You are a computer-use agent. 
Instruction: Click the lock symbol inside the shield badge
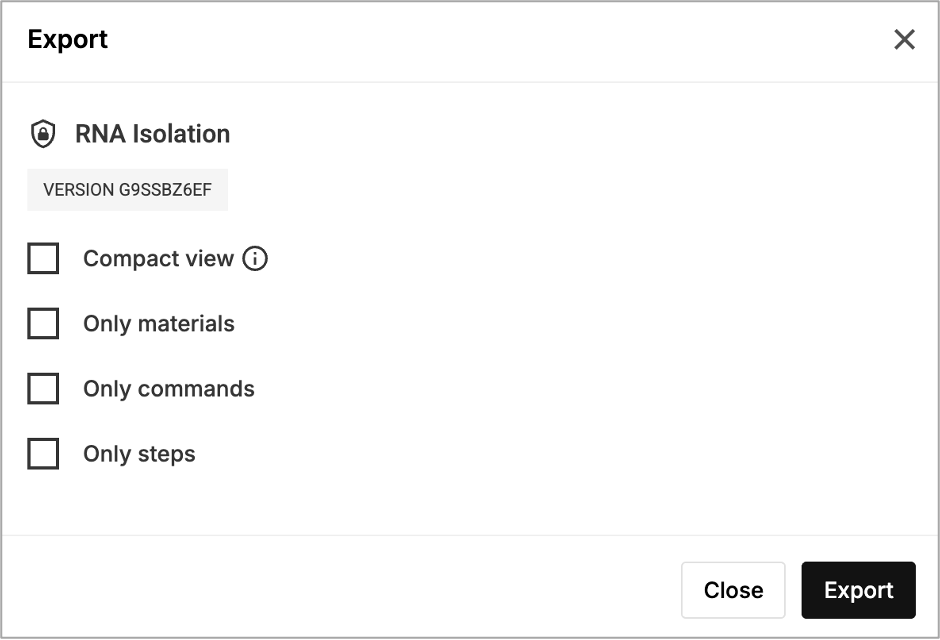43,133
